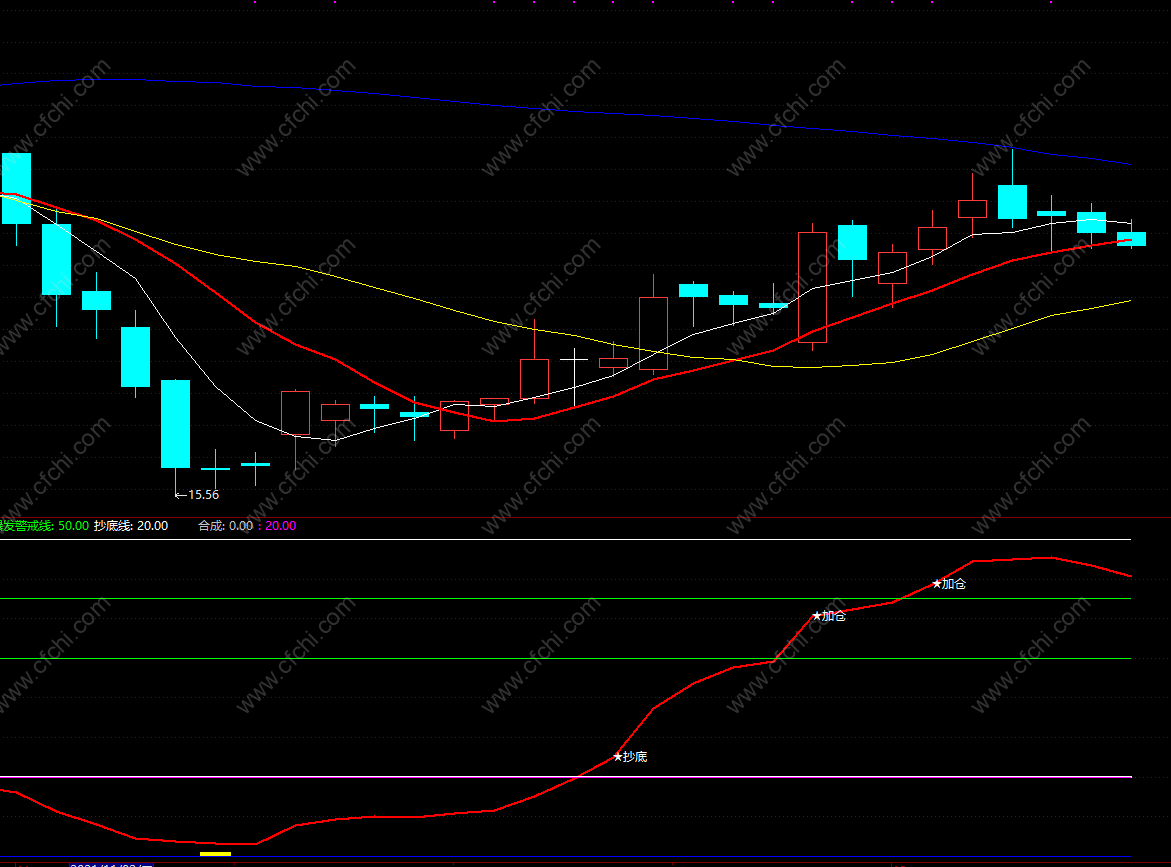Image resolution: width=1171 pixels, height=867 pixels.
Task: Select the 抄底线: 20.00 indicator label
Action: pyautogui.click(x=131, y=526)
